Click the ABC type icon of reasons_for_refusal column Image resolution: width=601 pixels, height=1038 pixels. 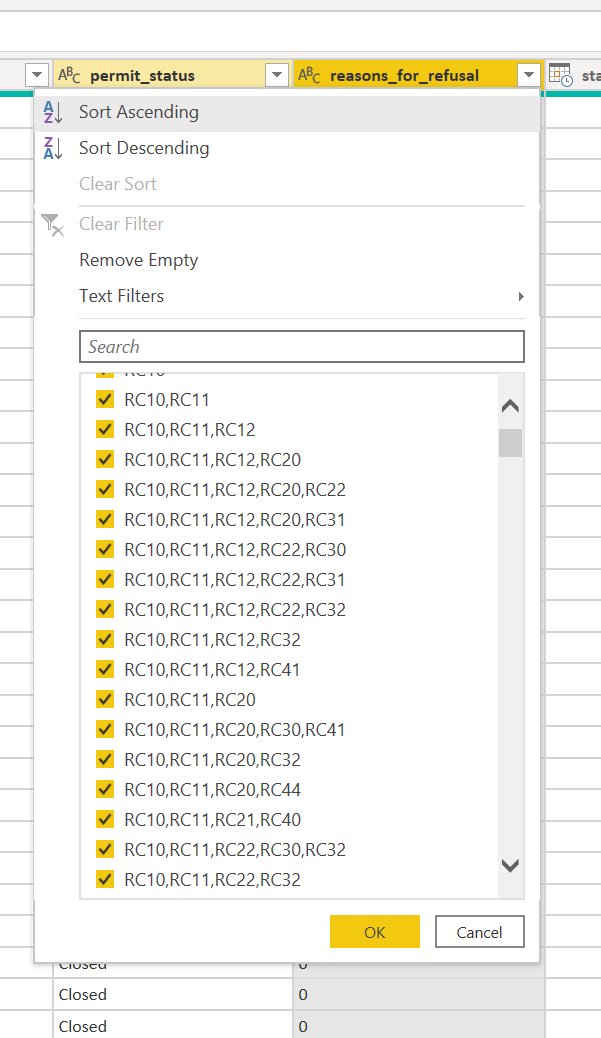309,75
